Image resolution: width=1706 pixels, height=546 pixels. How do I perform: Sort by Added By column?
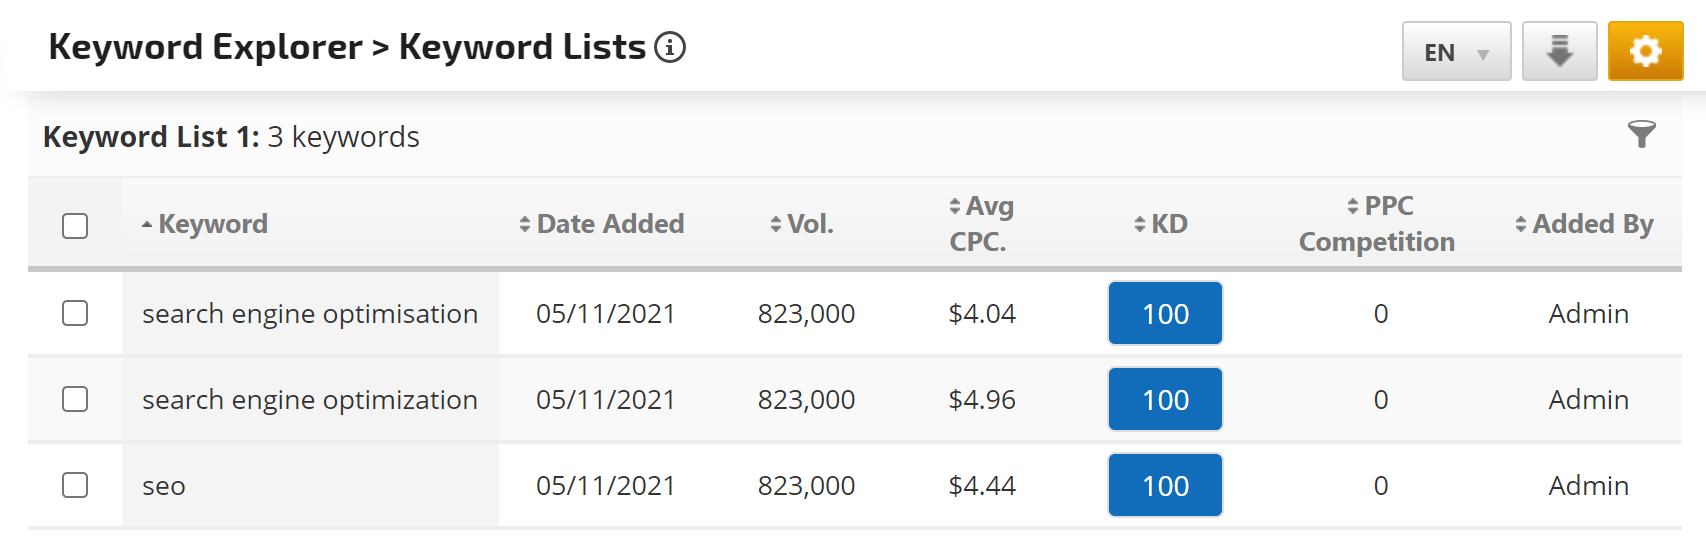pyautogui.click(x=1584, y=224)
